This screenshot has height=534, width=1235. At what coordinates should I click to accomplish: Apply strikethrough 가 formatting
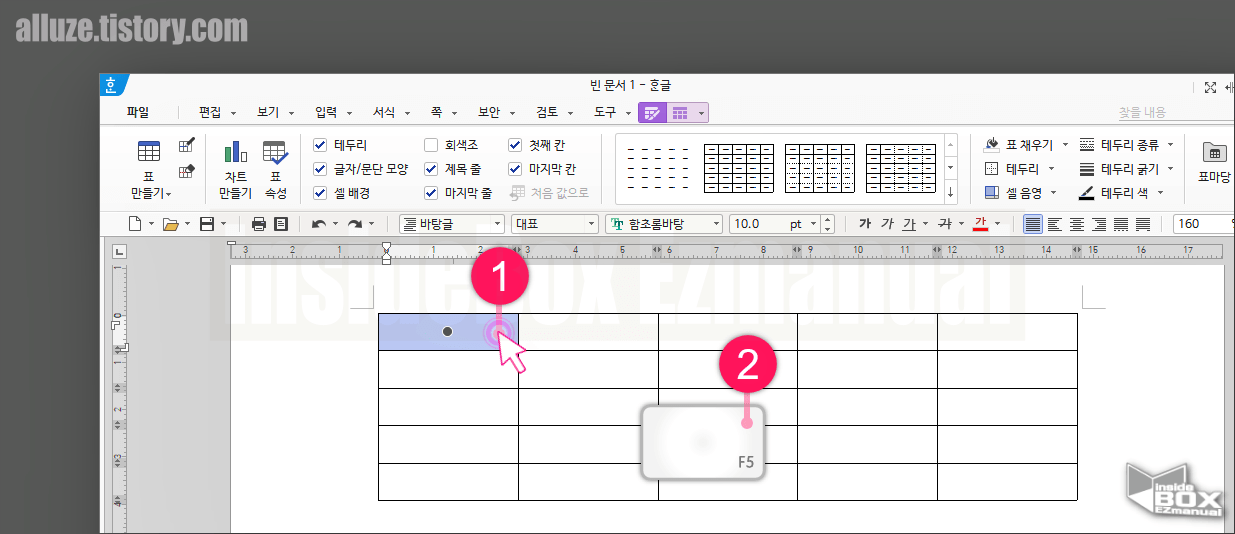943,224
